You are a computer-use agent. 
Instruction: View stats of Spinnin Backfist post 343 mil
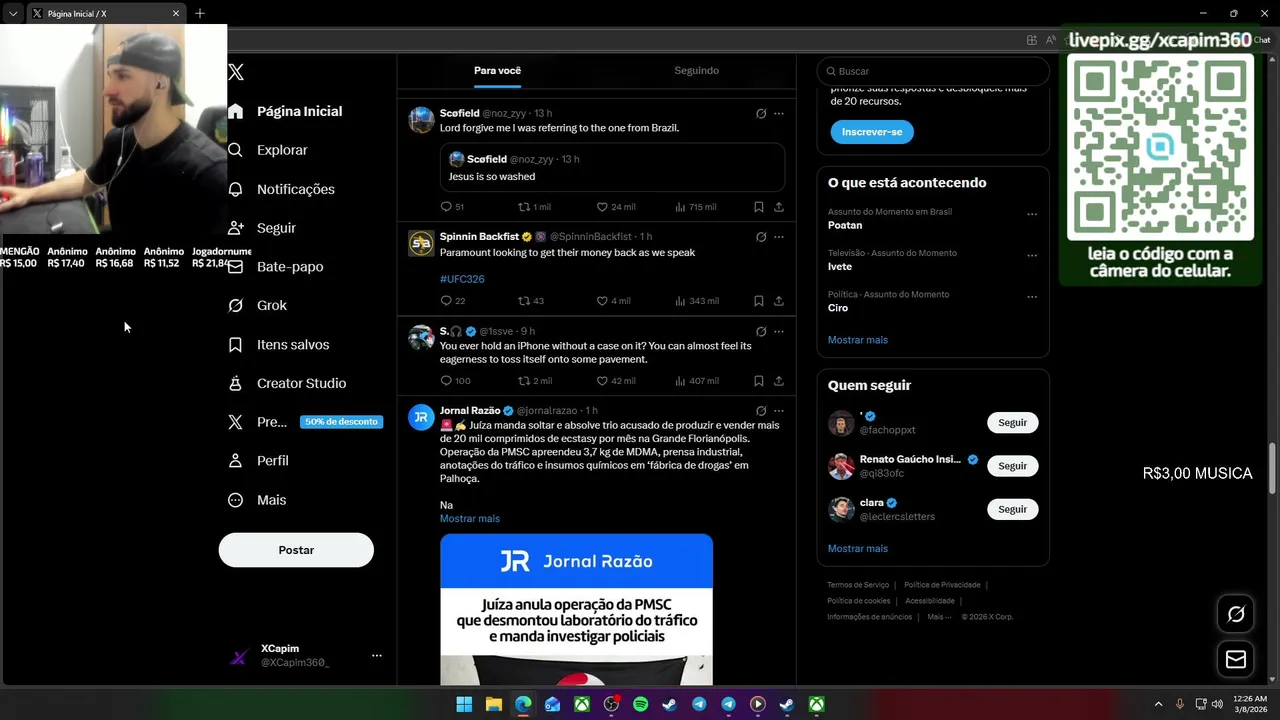click(x=697, y=301)
